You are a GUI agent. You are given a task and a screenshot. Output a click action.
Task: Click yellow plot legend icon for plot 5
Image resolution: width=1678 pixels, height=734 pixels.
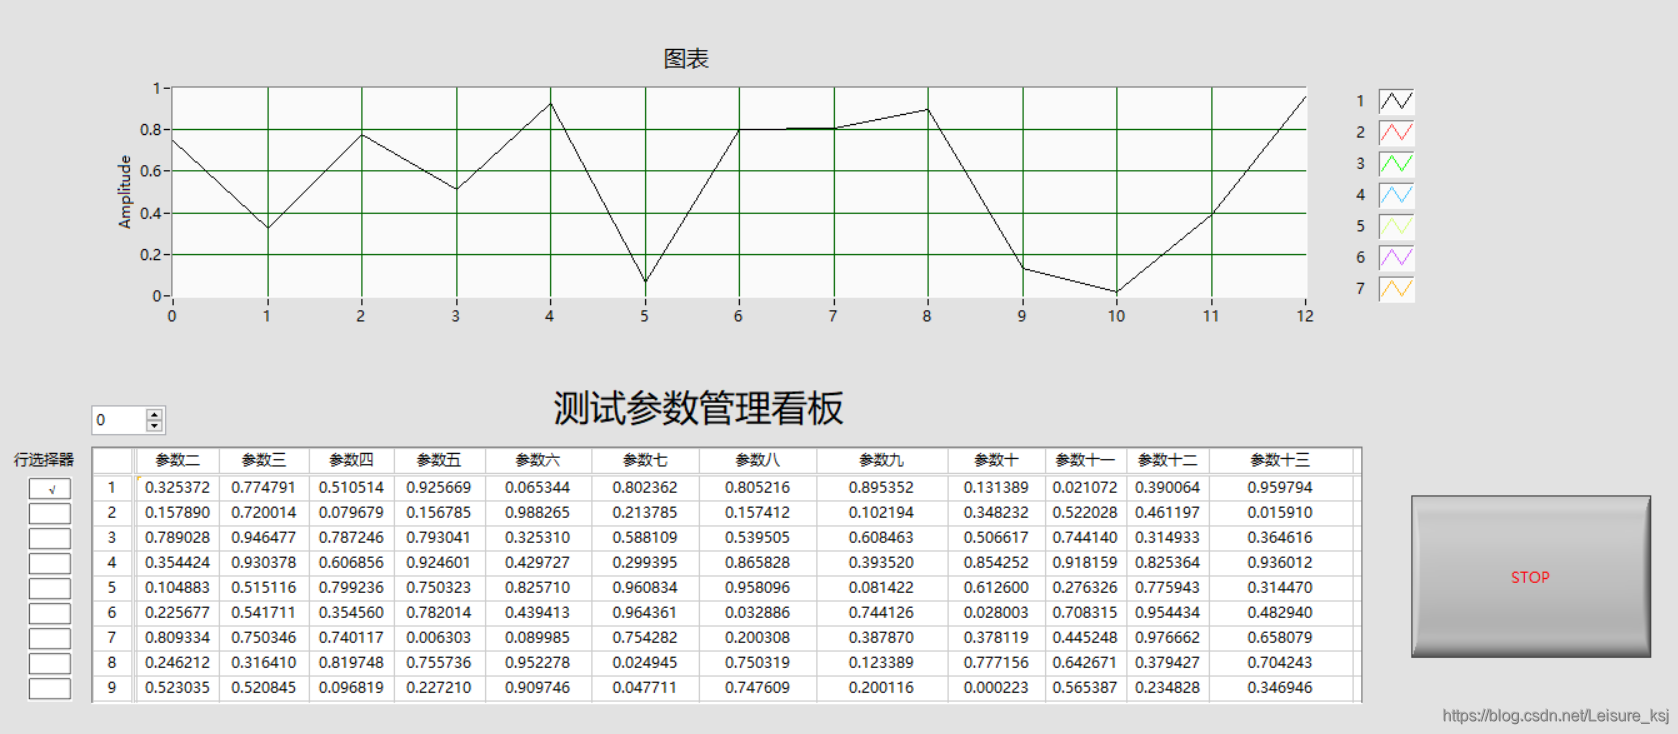coord(1396,226)
